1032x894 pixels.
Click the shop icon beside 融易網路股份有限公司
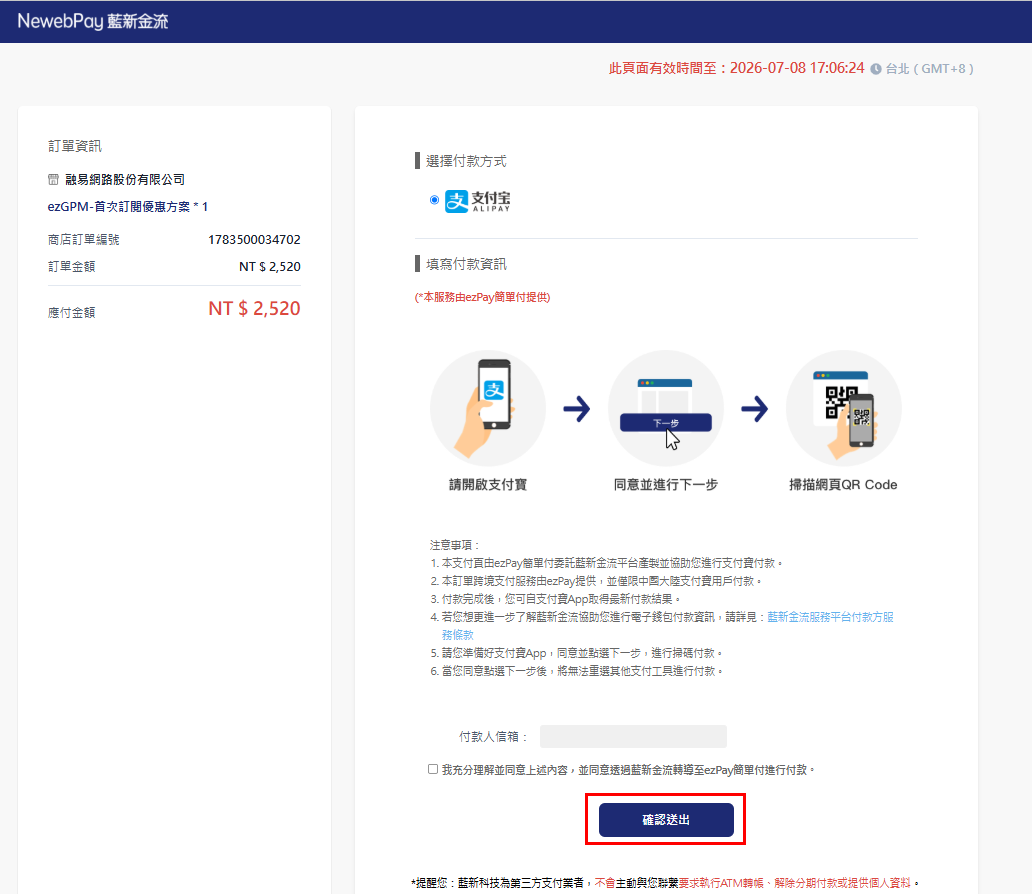point(53,179)
